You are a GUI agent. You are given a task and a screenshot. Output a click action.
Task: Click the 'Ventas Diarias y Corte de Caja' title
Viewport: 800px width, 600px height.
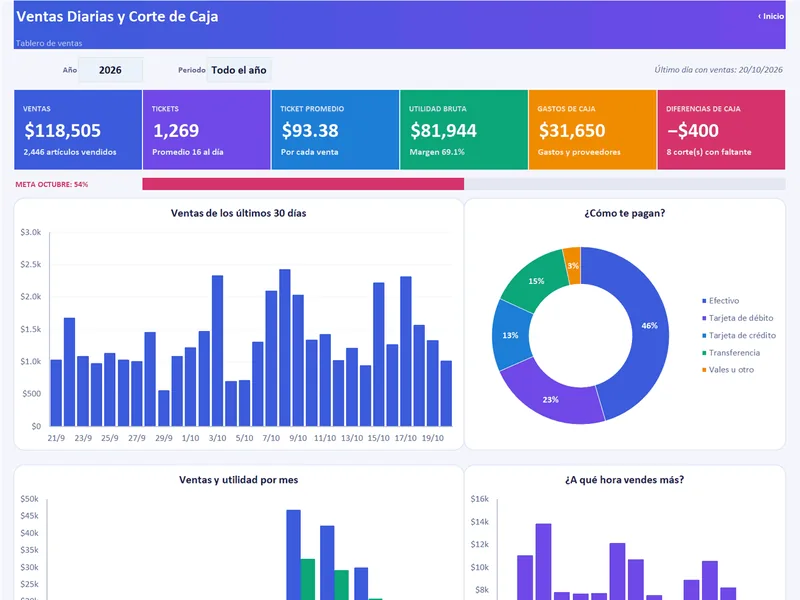117,16
